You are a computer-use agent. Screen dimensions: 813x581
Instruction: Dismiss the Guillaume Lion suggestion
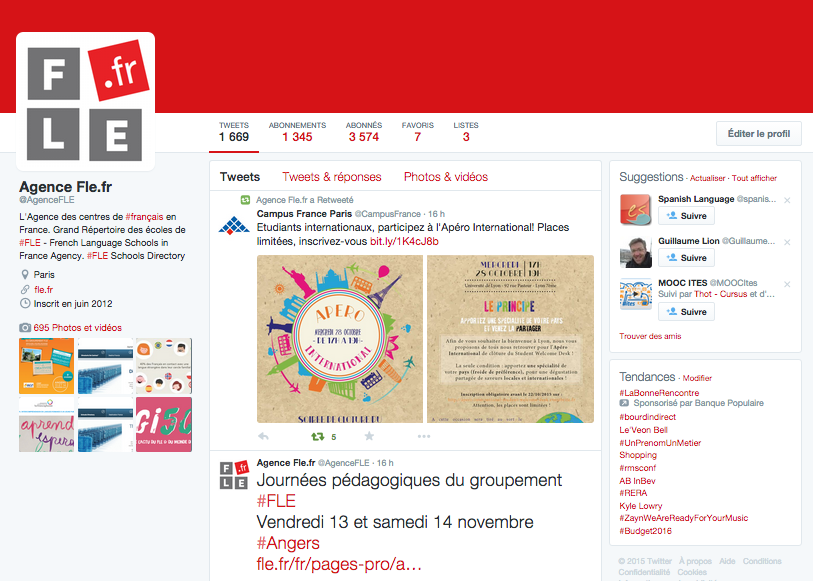click(x=787, y=242)
